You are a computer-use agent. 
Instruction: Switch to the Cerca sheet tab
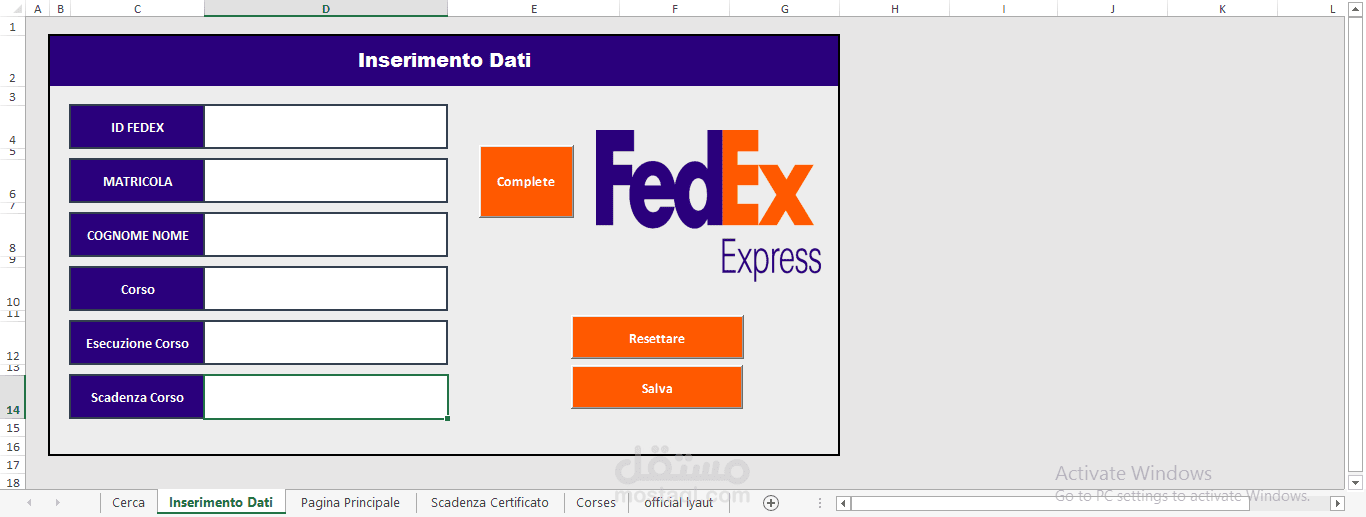click(x=128, y=502)
